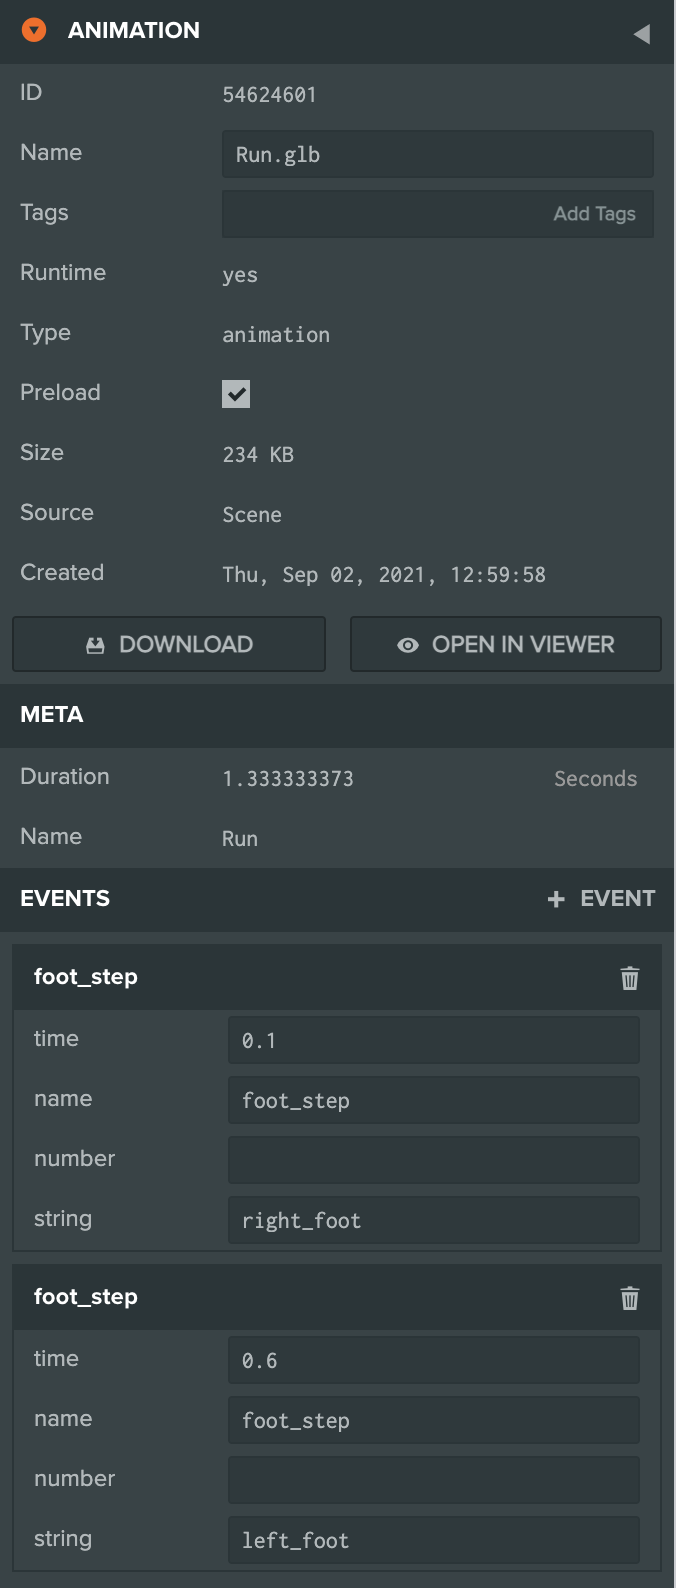Click the DOWNLOAD button

[x=168, y=644]
